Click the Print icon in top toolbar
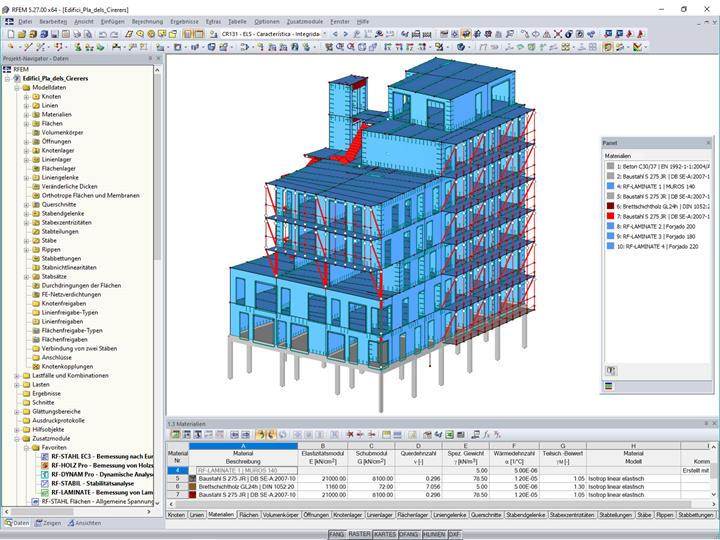This screenshot has height=540, width=720. (x=77, y=34)
